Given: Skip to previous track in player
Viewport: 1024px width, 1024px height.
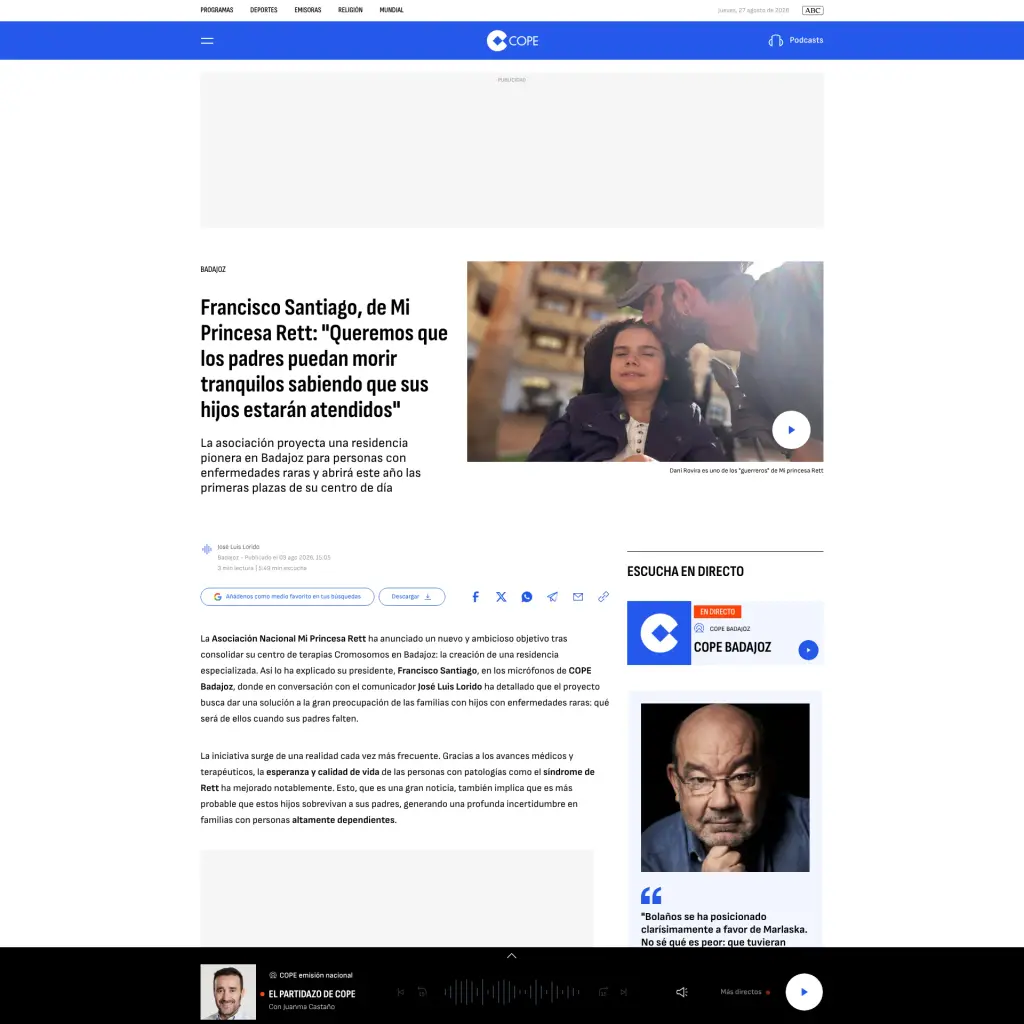Looking at the screenshot, I should coord(401,992).
